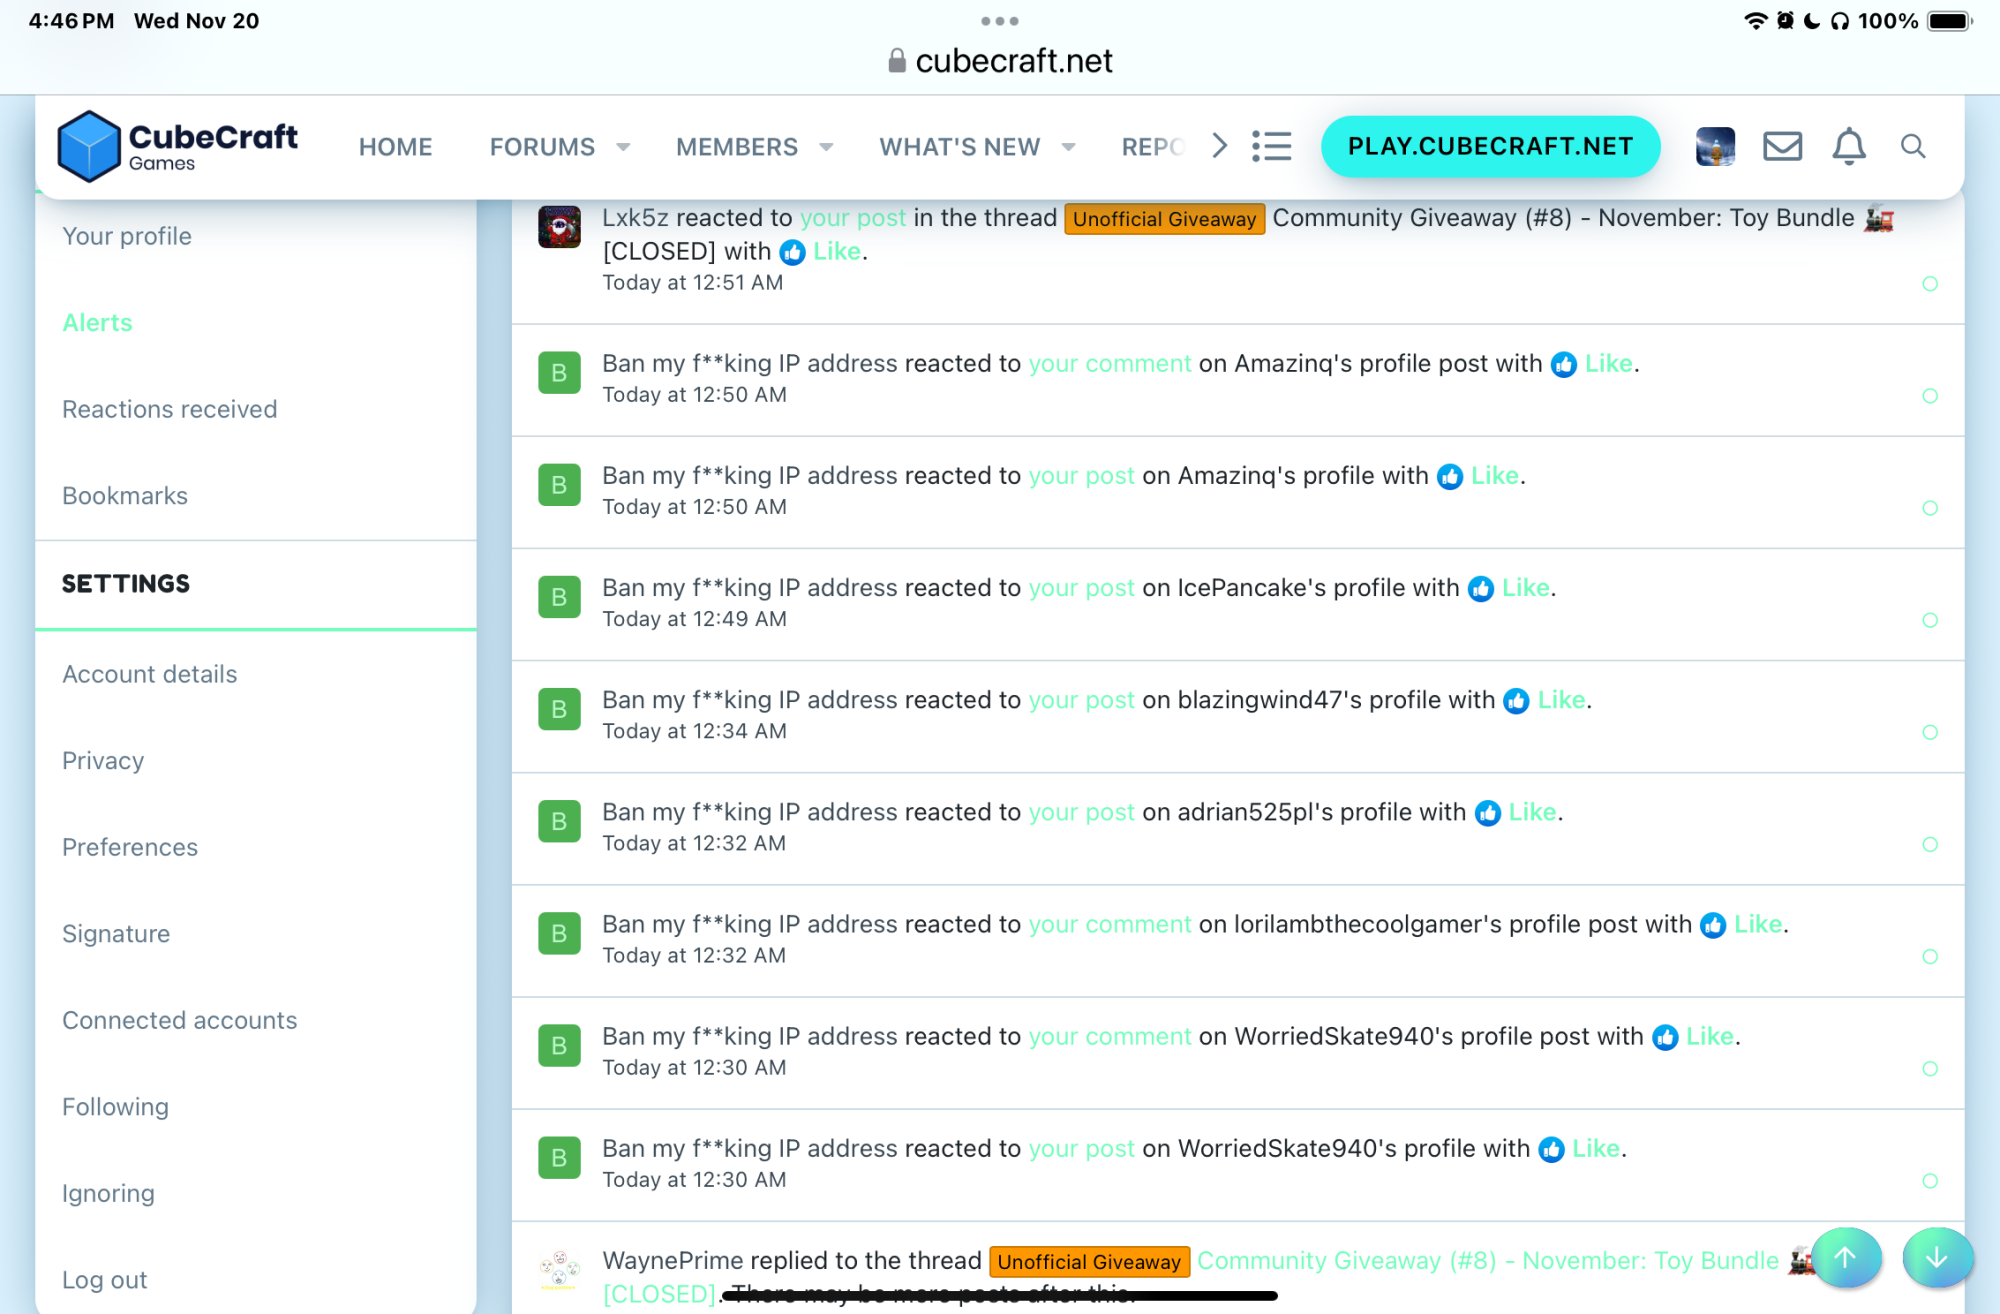Open 'your post' link on IcePancake alert
The width and height of the screenshot is (2000, 1314).
1082,588
